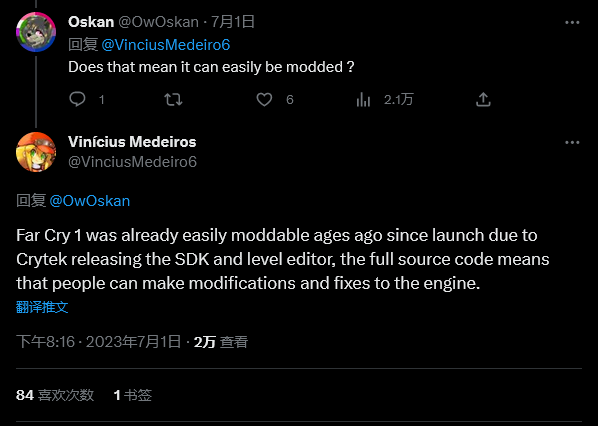This screenshot has height=426, width=598.
Task: Click the 7月1日 date on Oskan's tweet
Action: tap(233, 22)
